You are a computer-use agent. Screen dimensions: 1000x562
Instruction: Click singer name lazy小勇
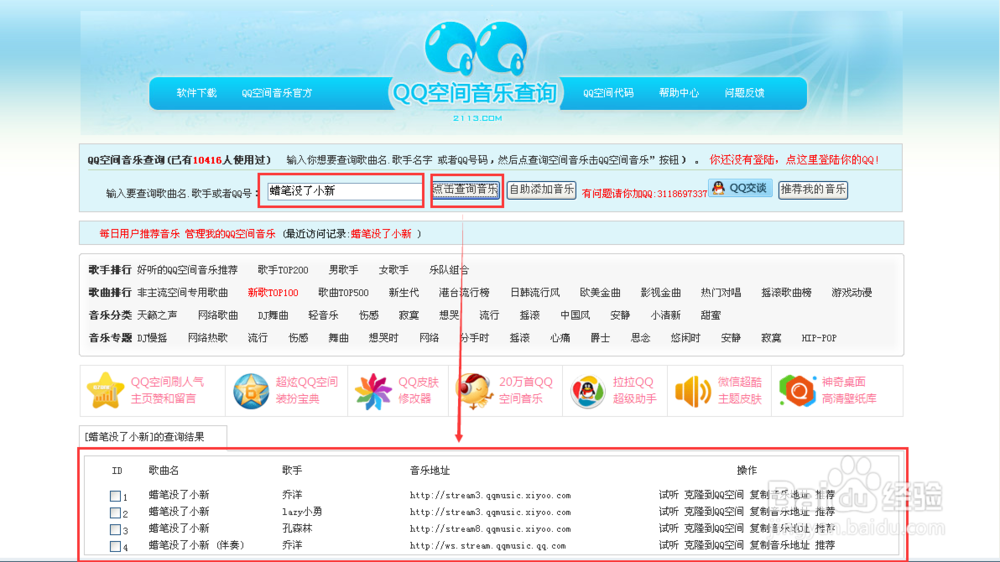[x=302, y=512]
